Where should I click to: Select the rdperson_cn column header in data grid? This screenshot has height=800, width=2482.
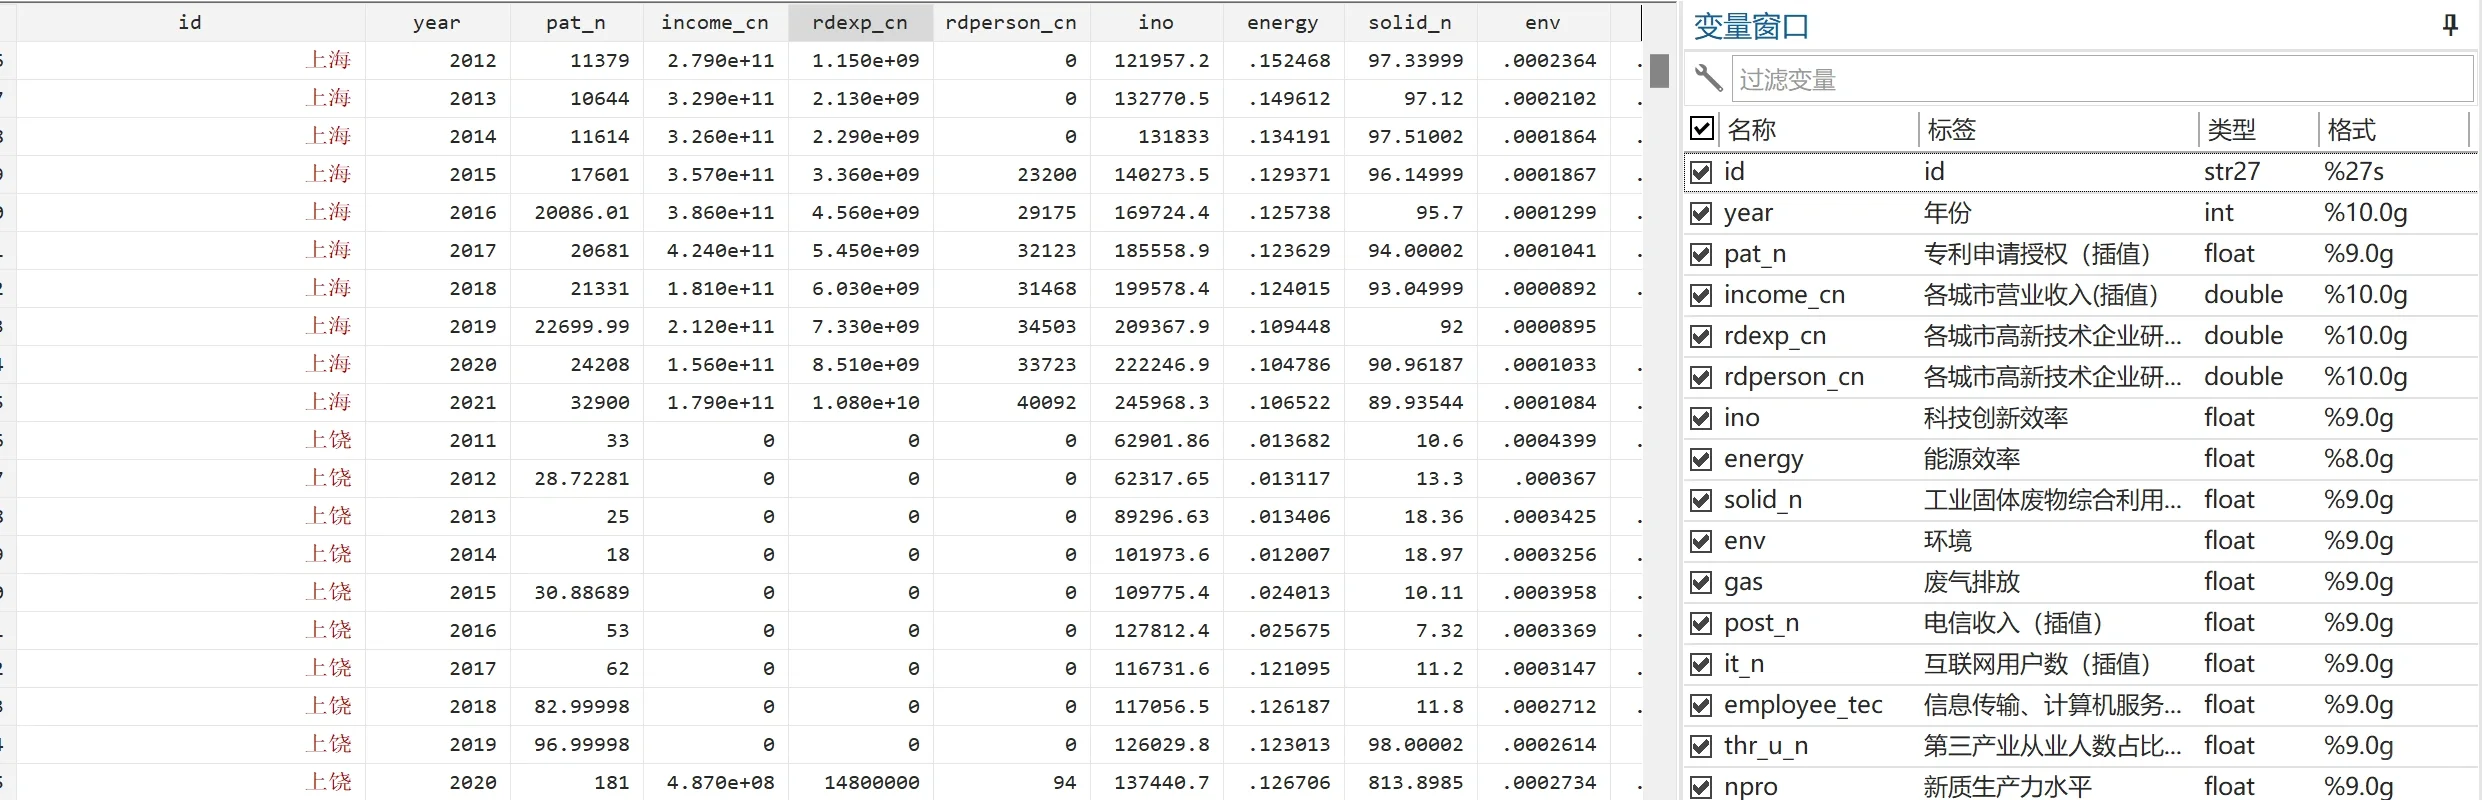coord(1011,22)
